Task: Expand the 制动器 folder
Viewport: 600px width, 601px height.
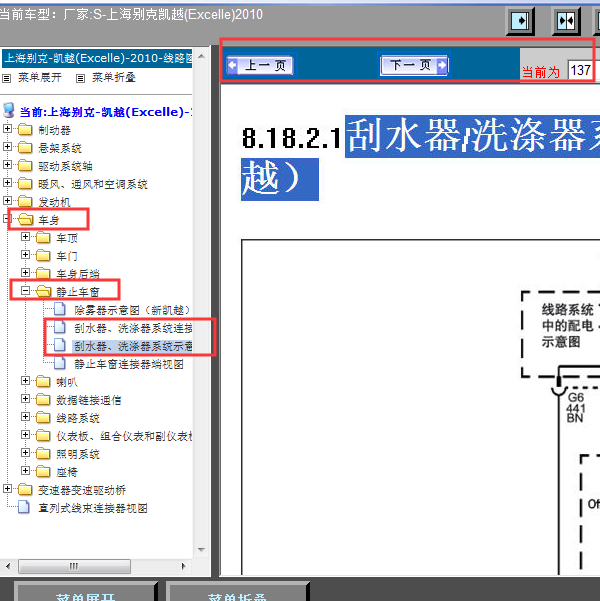Action: (x=7, y=129)
